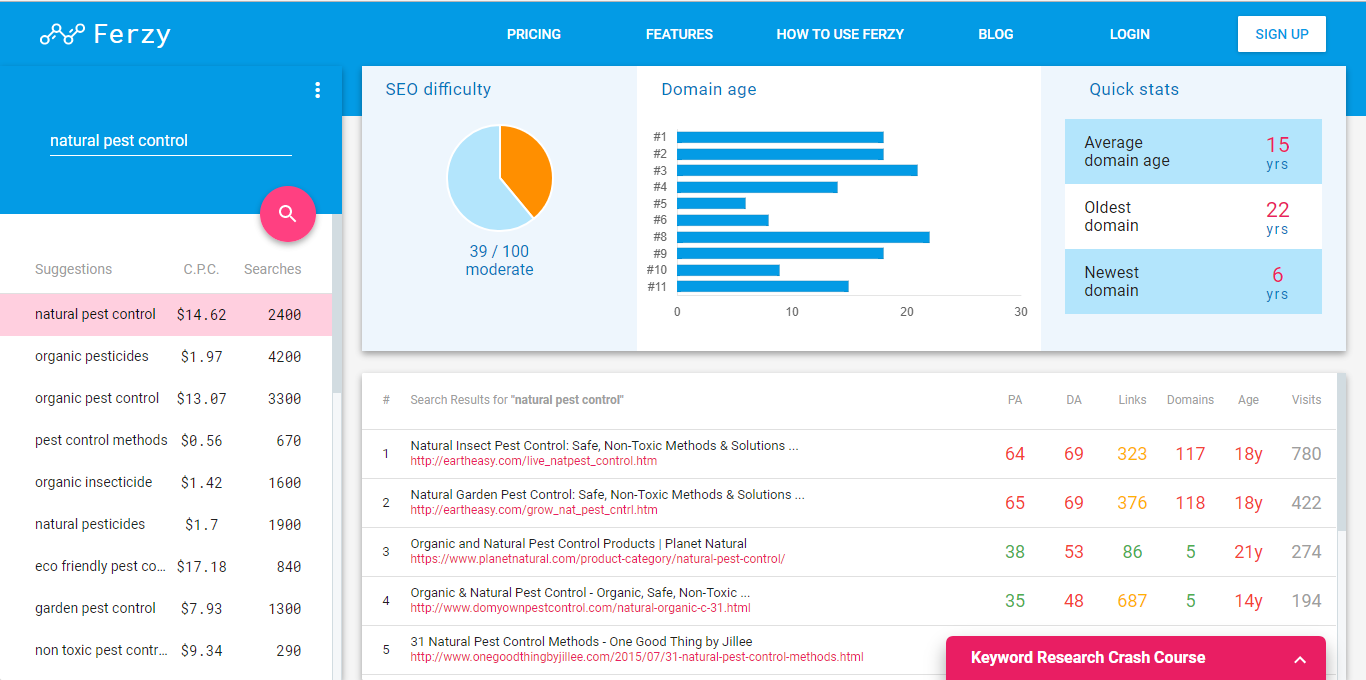
Task: Open How To Use Ferzy
Action: [840, 34]
